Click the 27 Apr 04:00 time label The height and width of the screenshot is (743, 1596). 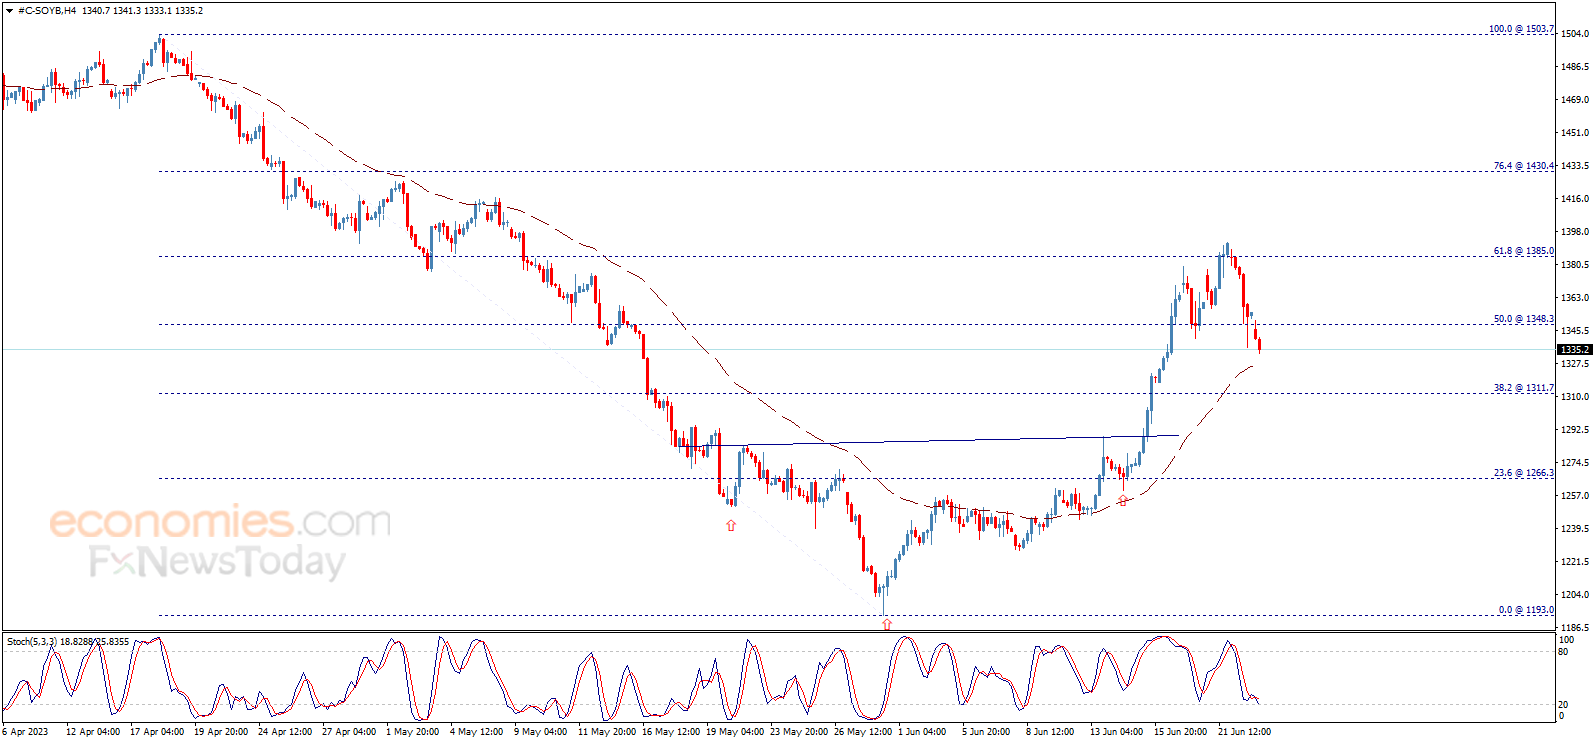[349, 732]
